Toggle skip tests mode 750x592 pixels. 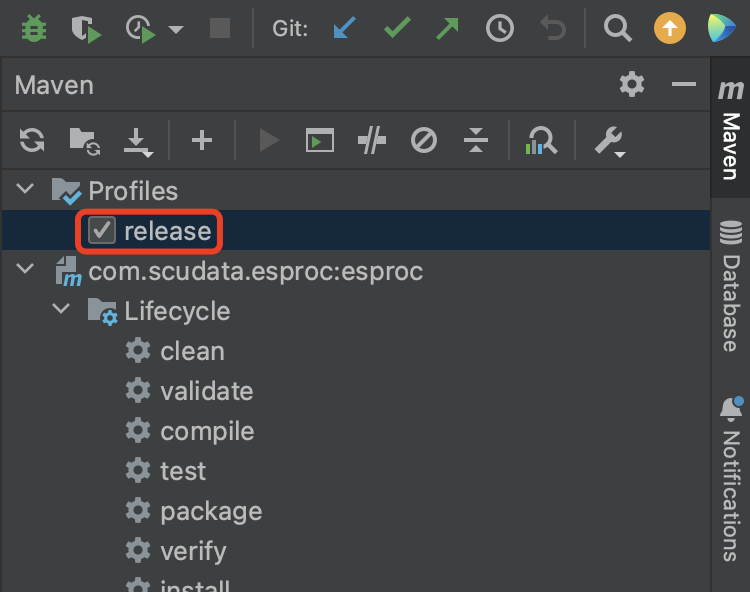click(x=424, y=141)
